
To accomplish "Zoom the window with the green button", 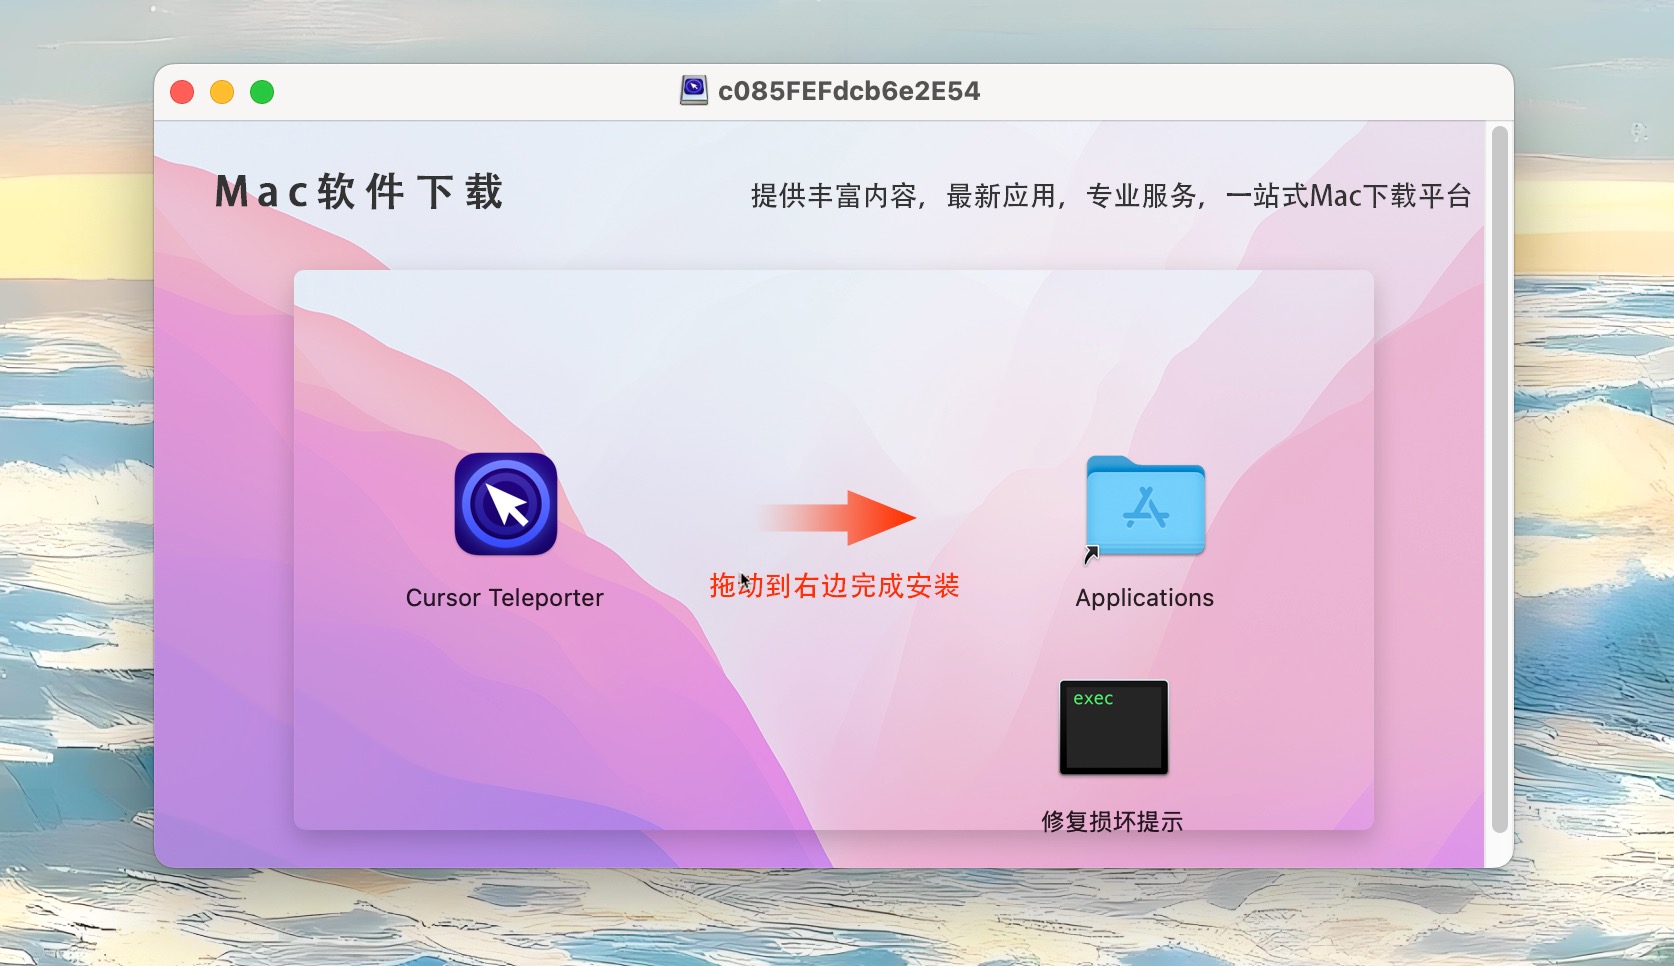I will 262,92.
